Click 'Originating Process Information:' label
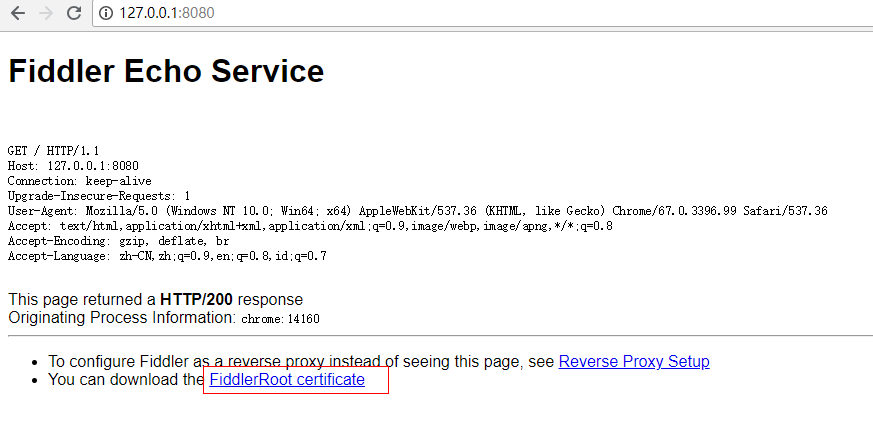The width and height of the screenshot is (873, 421). [x=122, y=318]
